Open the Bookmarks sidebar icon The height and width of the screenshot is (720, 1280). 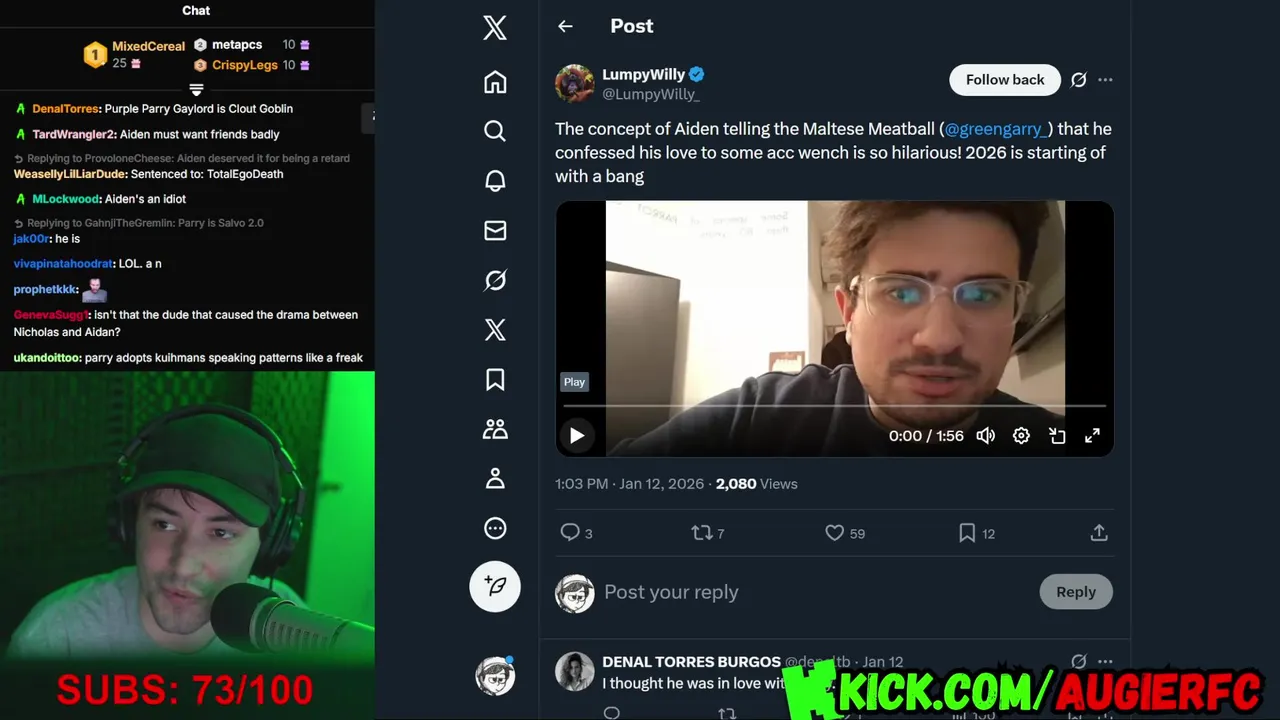(x=495, y=380)
